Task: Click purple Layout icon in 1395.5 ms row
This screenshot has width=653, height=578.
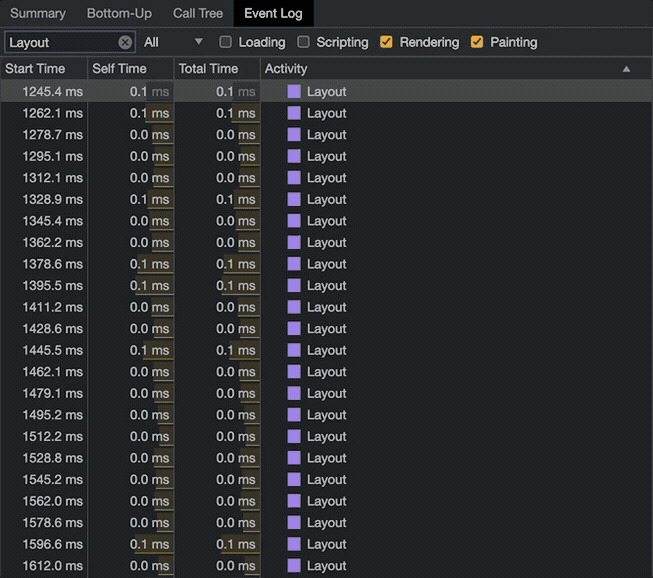Action: click(294, 286)
